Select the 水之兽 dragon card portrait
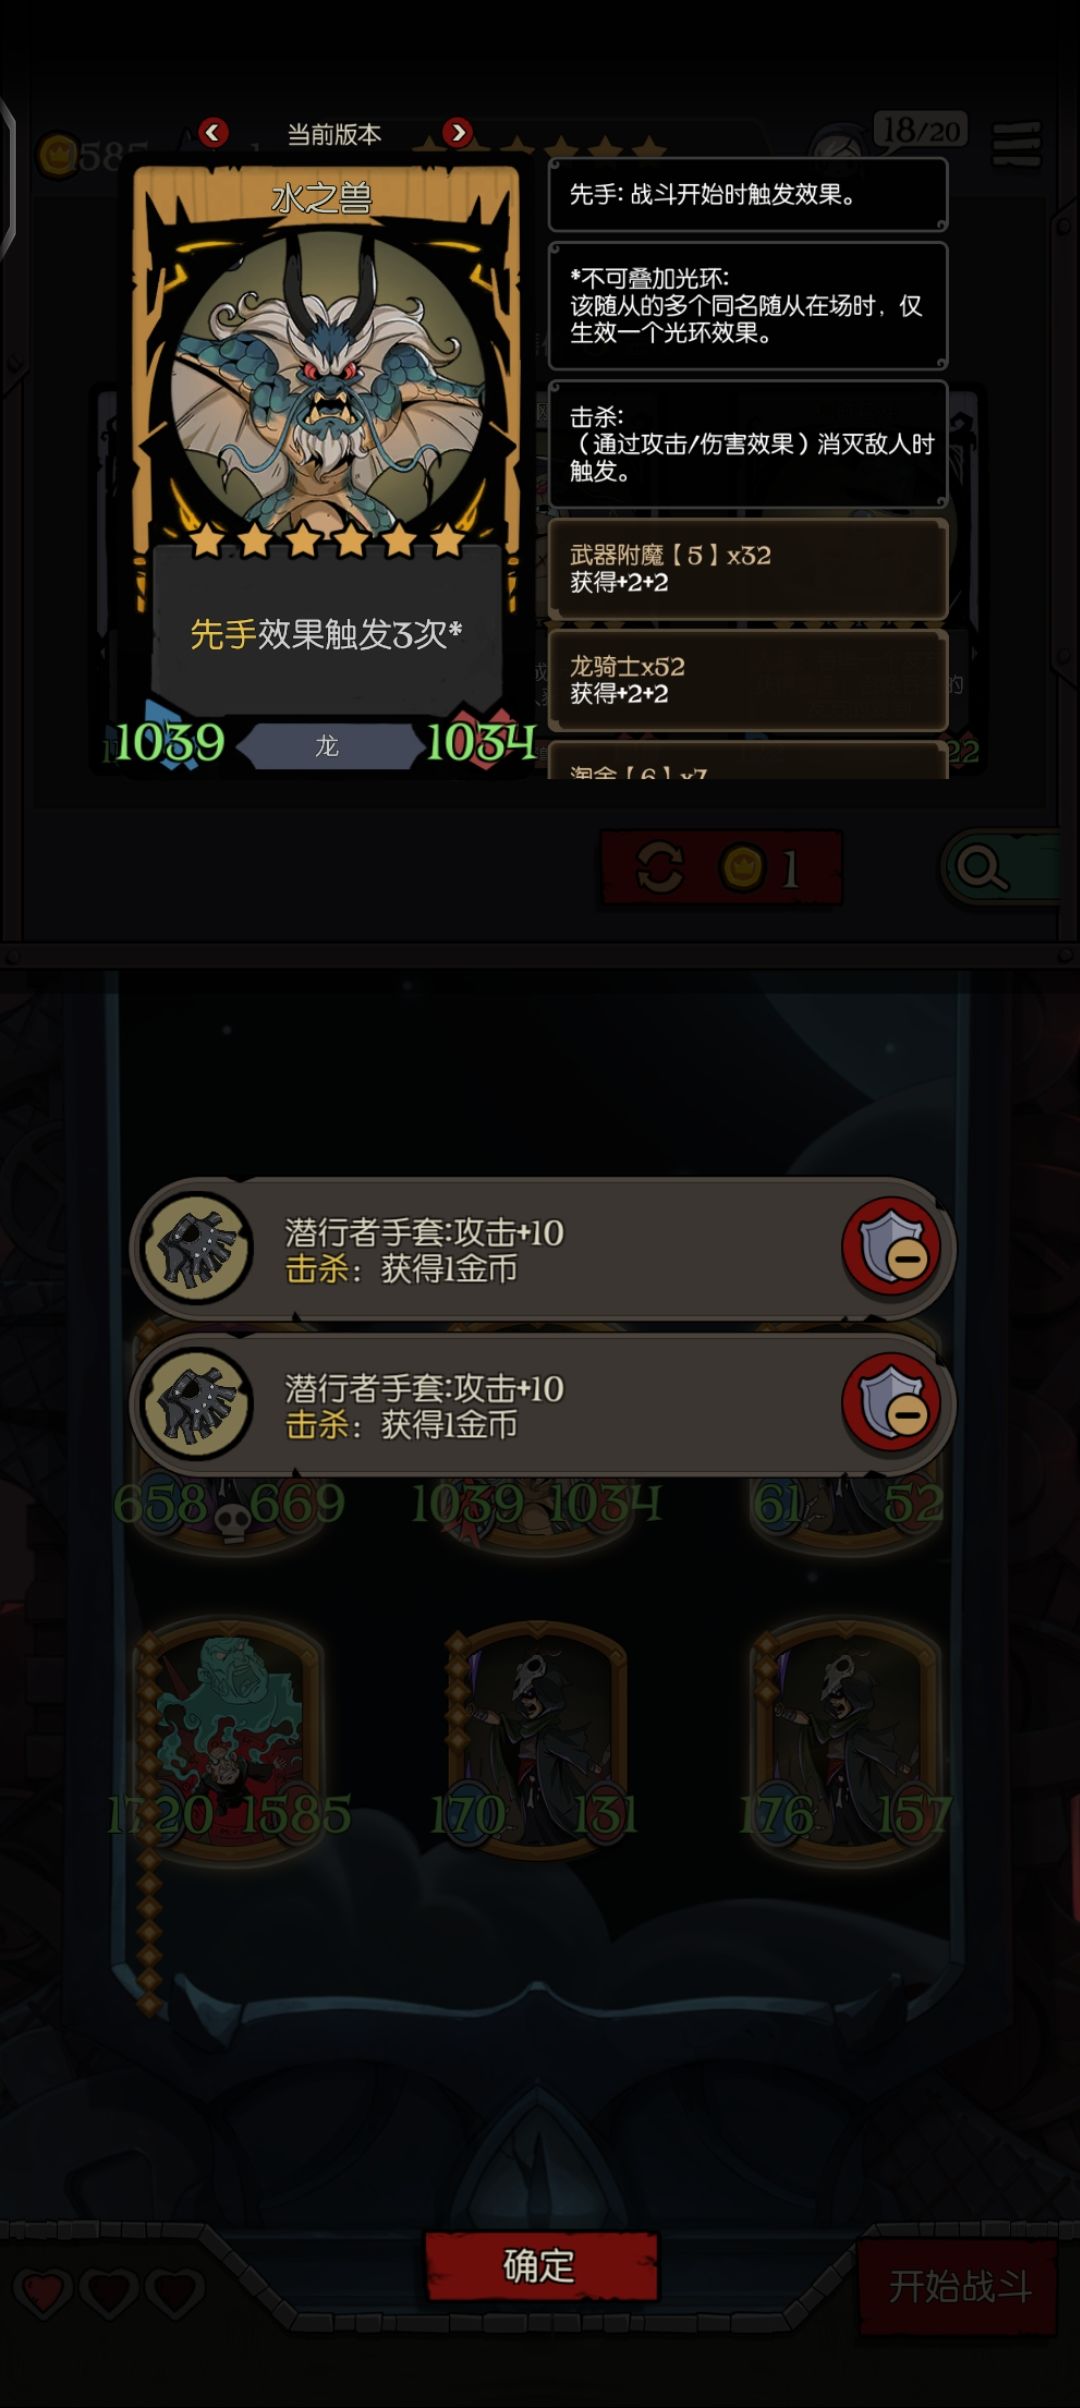The height and width of the screenshot is (2408, 1080). pos(326,378)
